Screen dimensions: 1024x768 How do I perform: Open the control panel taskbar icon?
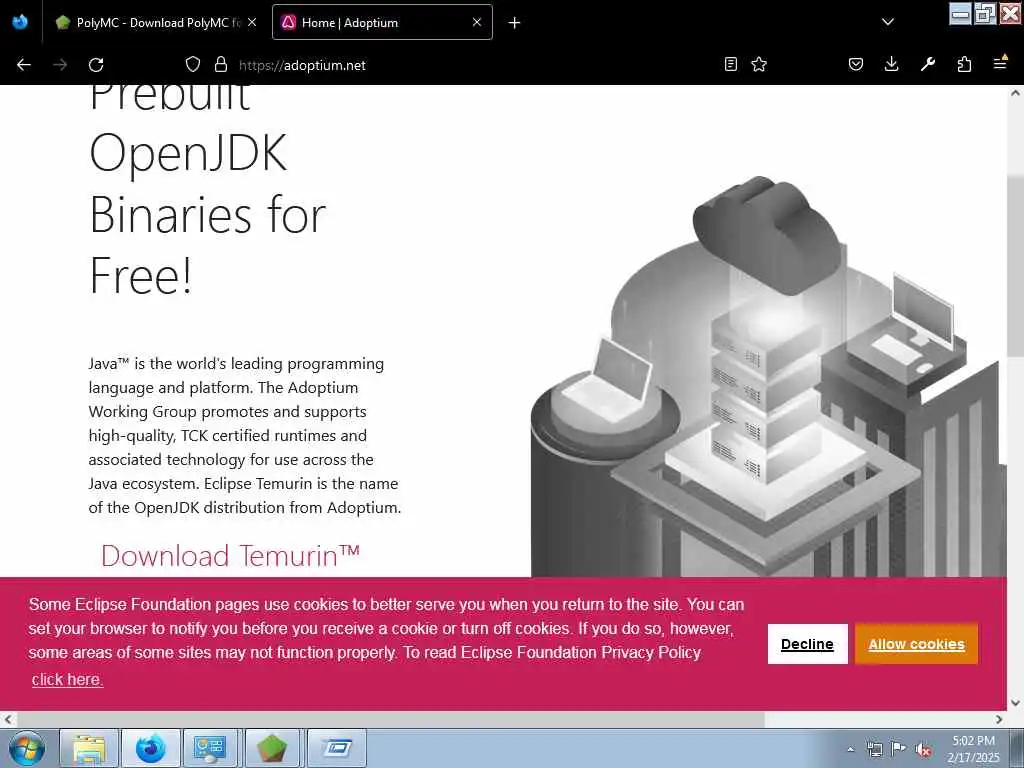[x=210, y=748]
